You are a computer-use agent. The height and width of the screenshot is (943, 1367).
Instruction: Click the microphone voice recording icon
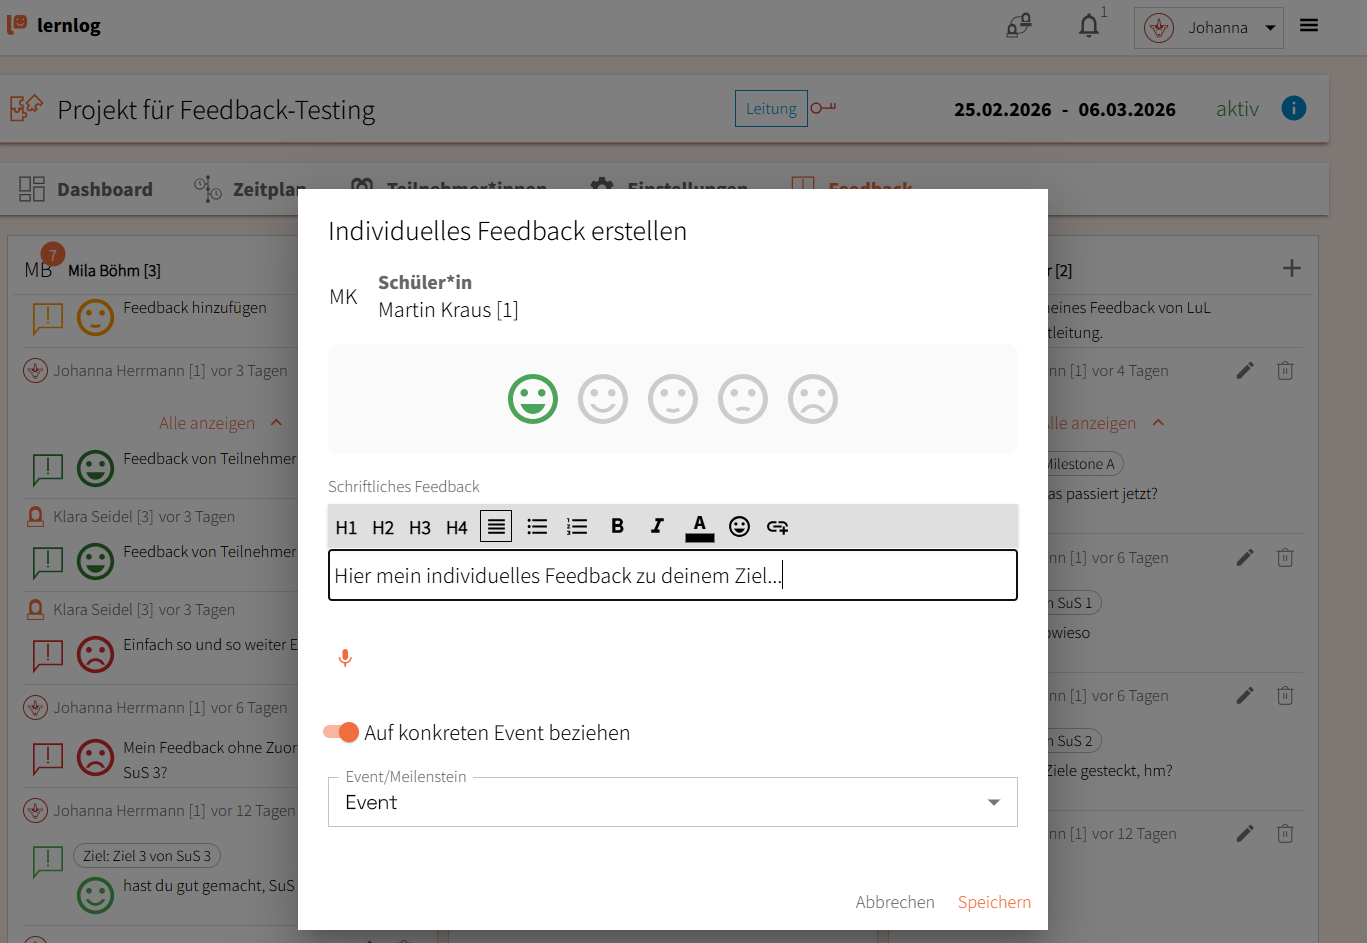pos(345,658)
